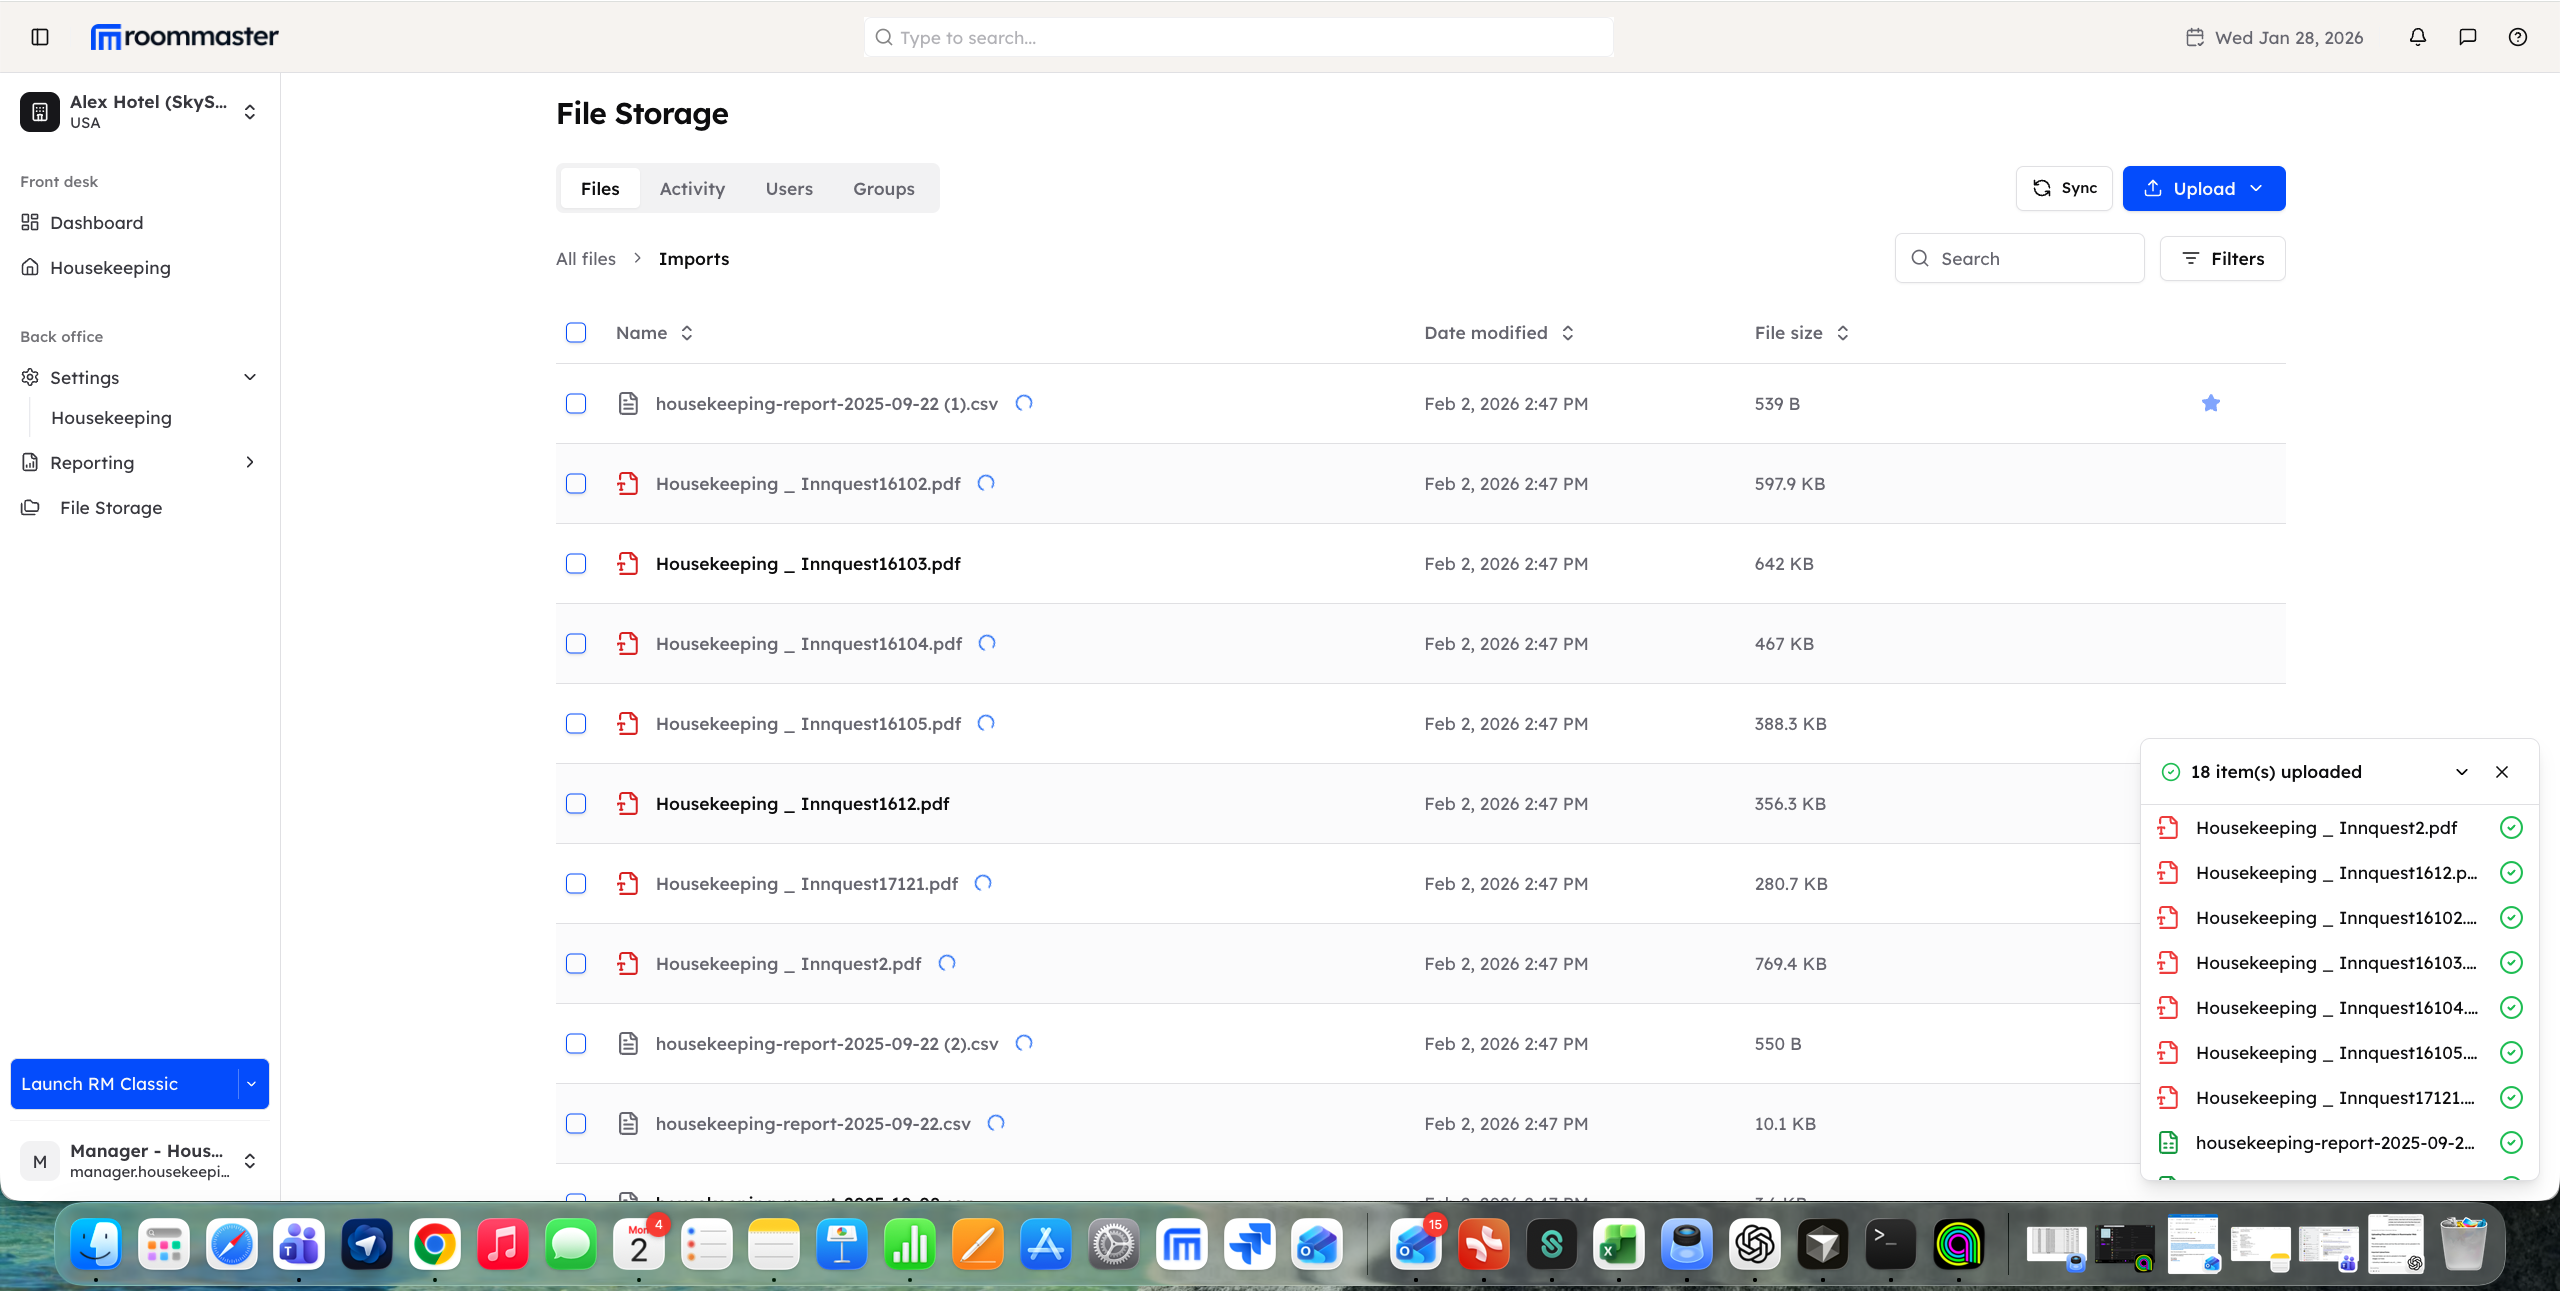Switch to the Groups tab
This screenshot has width=2560, height=1291.
[x=883, y=188]
